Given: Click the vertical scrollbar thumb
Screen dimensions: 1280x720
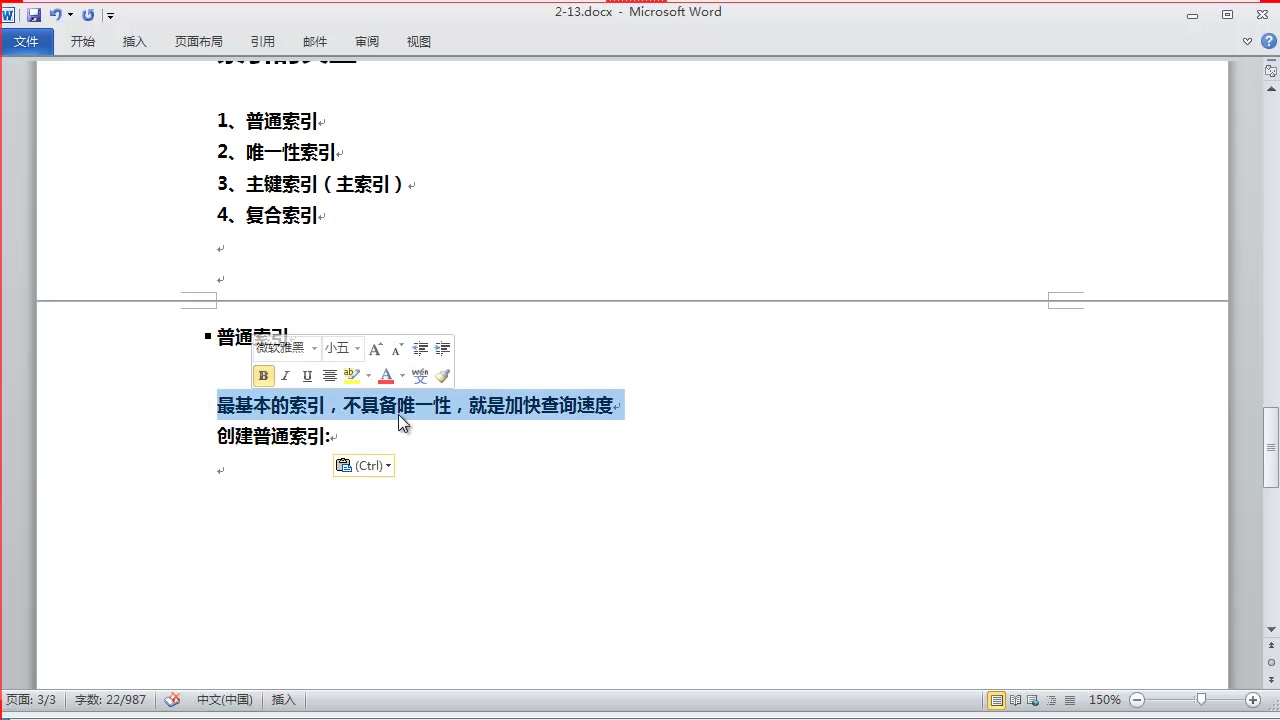Looking at the screenshot, I should [1271, 447].
